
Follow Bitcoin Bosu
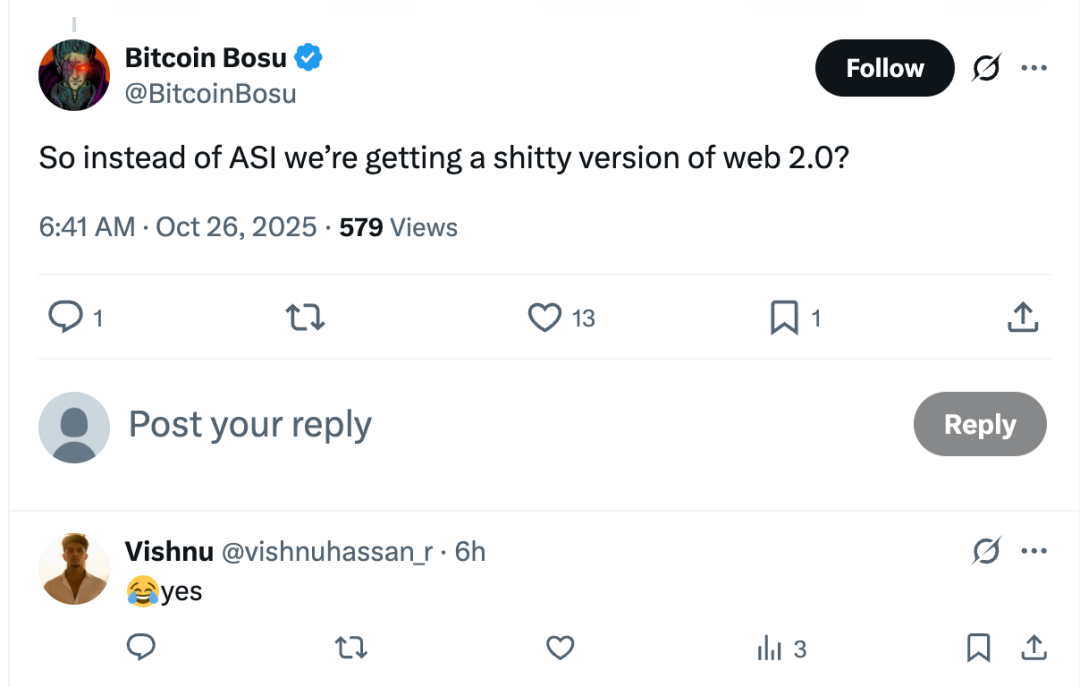point(884,68)
